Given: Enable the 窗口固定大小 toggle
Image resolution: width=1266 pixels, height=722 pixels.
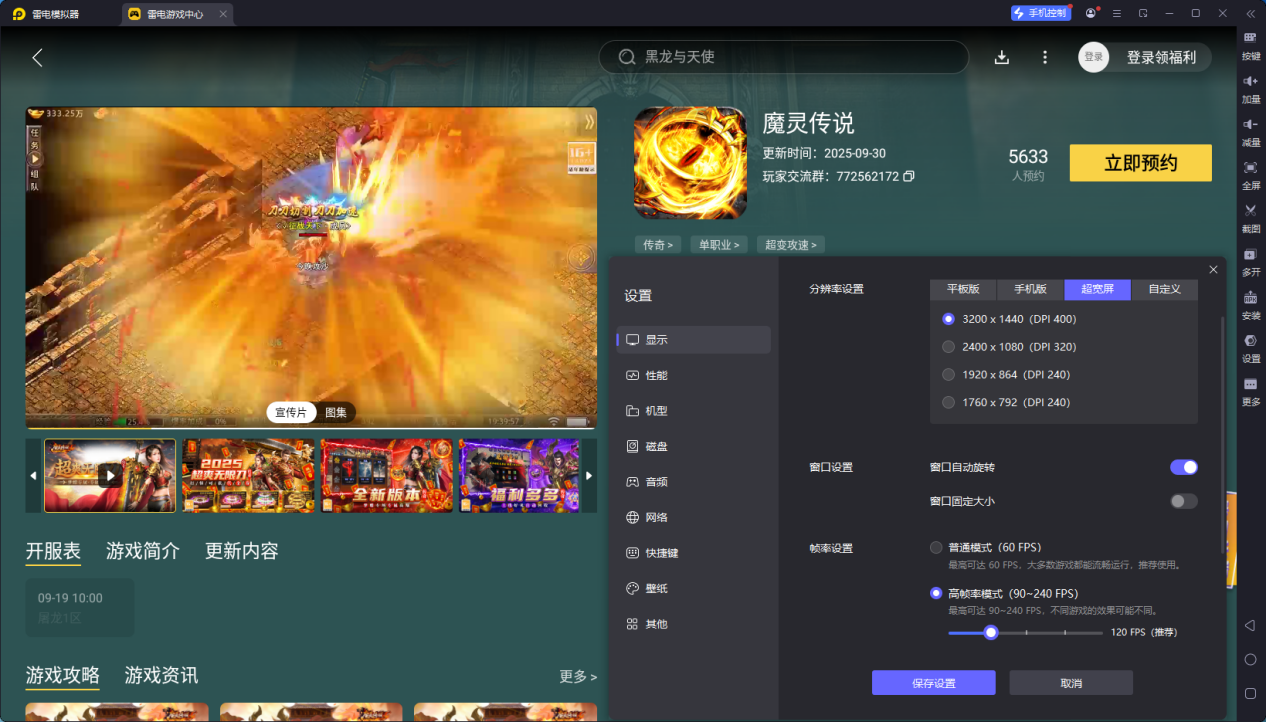Looking at the screenshot, I should click(x=1184, y=501).
